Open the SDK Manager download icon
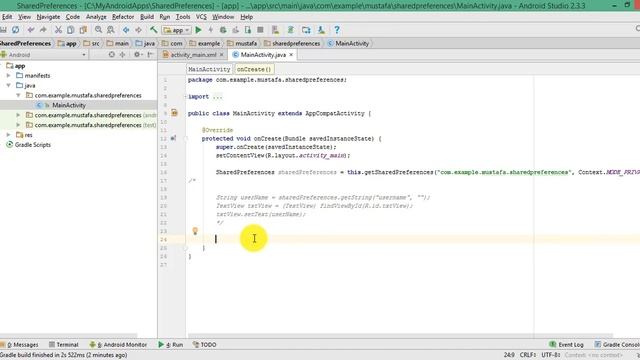 321,30
